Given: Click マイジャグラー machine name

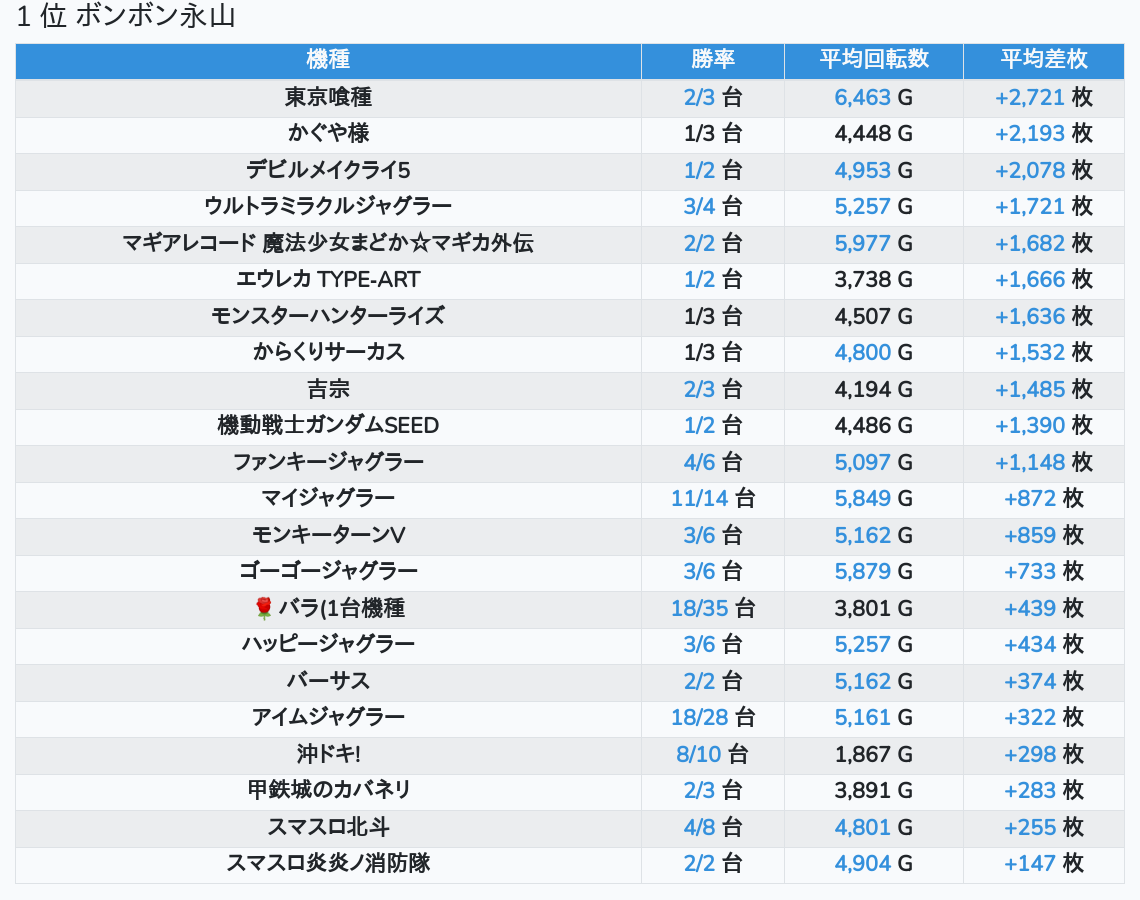Looking at the screenshot, I should click(328, 499).
